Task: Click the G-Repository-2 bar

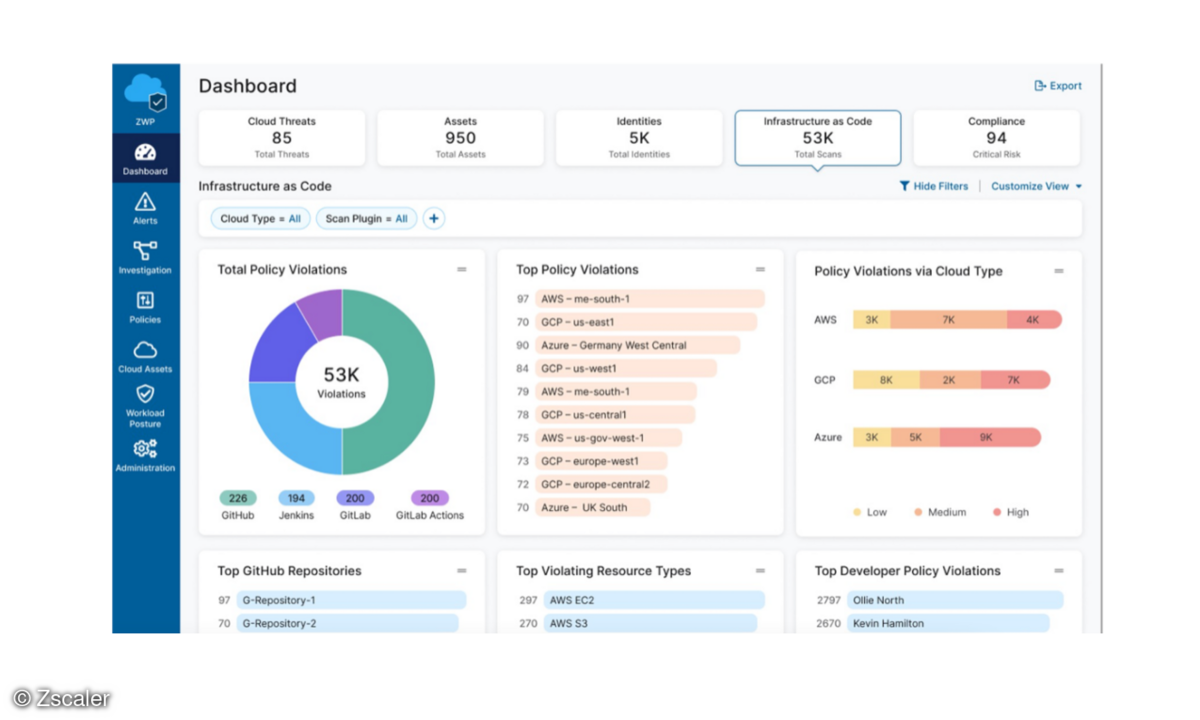Action: tap(347, 623)
